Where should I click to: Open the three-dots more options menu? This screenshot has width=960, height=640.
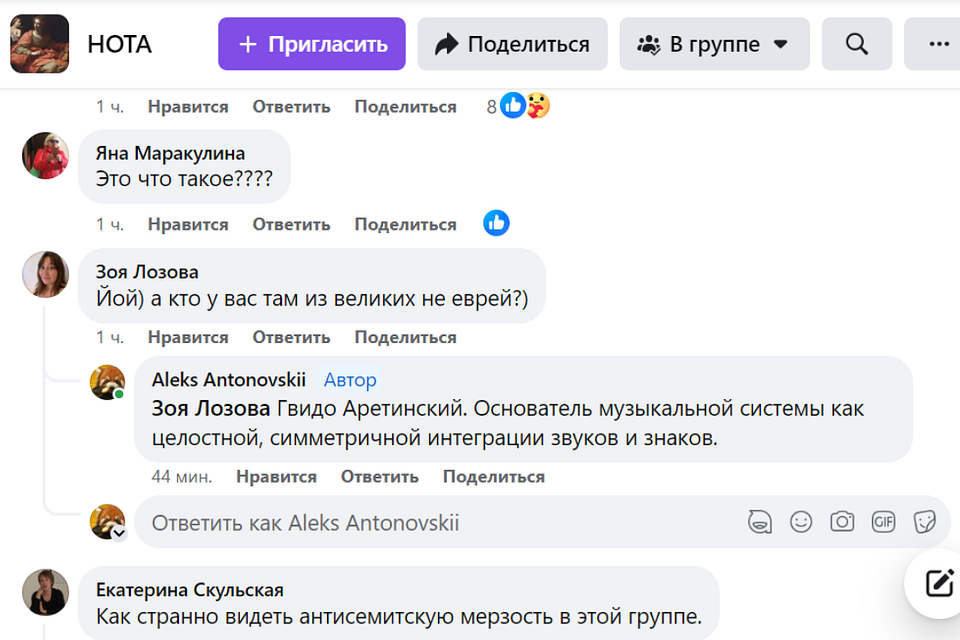937,44
